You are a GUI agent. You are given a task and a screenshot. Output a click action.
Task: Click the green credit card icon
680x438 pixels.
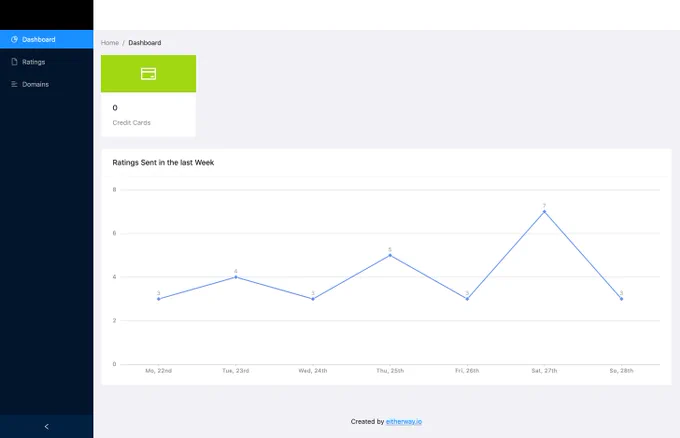(148, 74)
